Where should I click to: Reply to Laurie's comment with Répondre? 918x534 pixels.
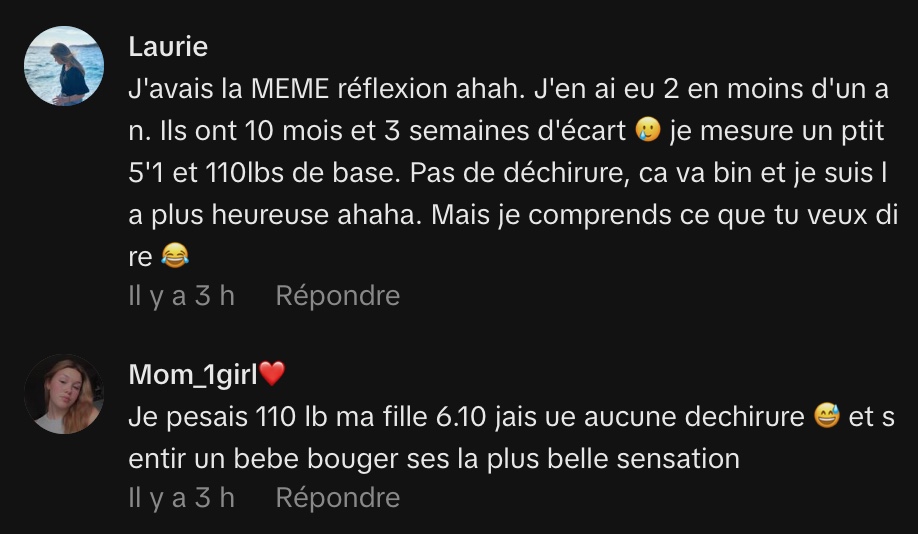tap(337, 296)
